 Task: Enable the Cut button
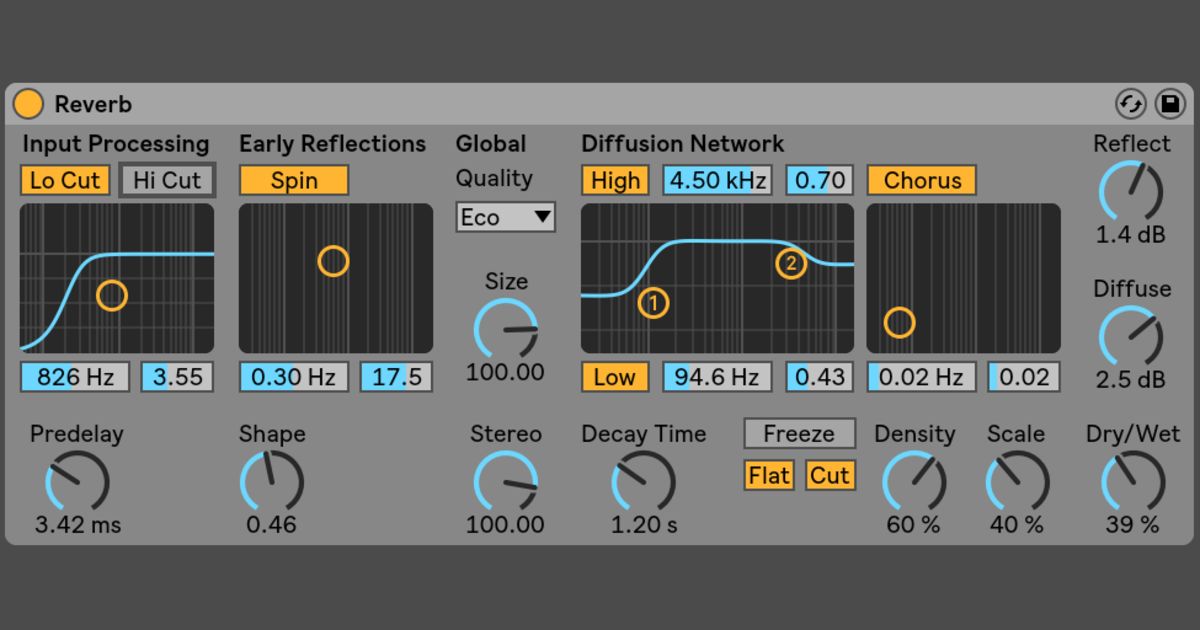pos(830,476)
